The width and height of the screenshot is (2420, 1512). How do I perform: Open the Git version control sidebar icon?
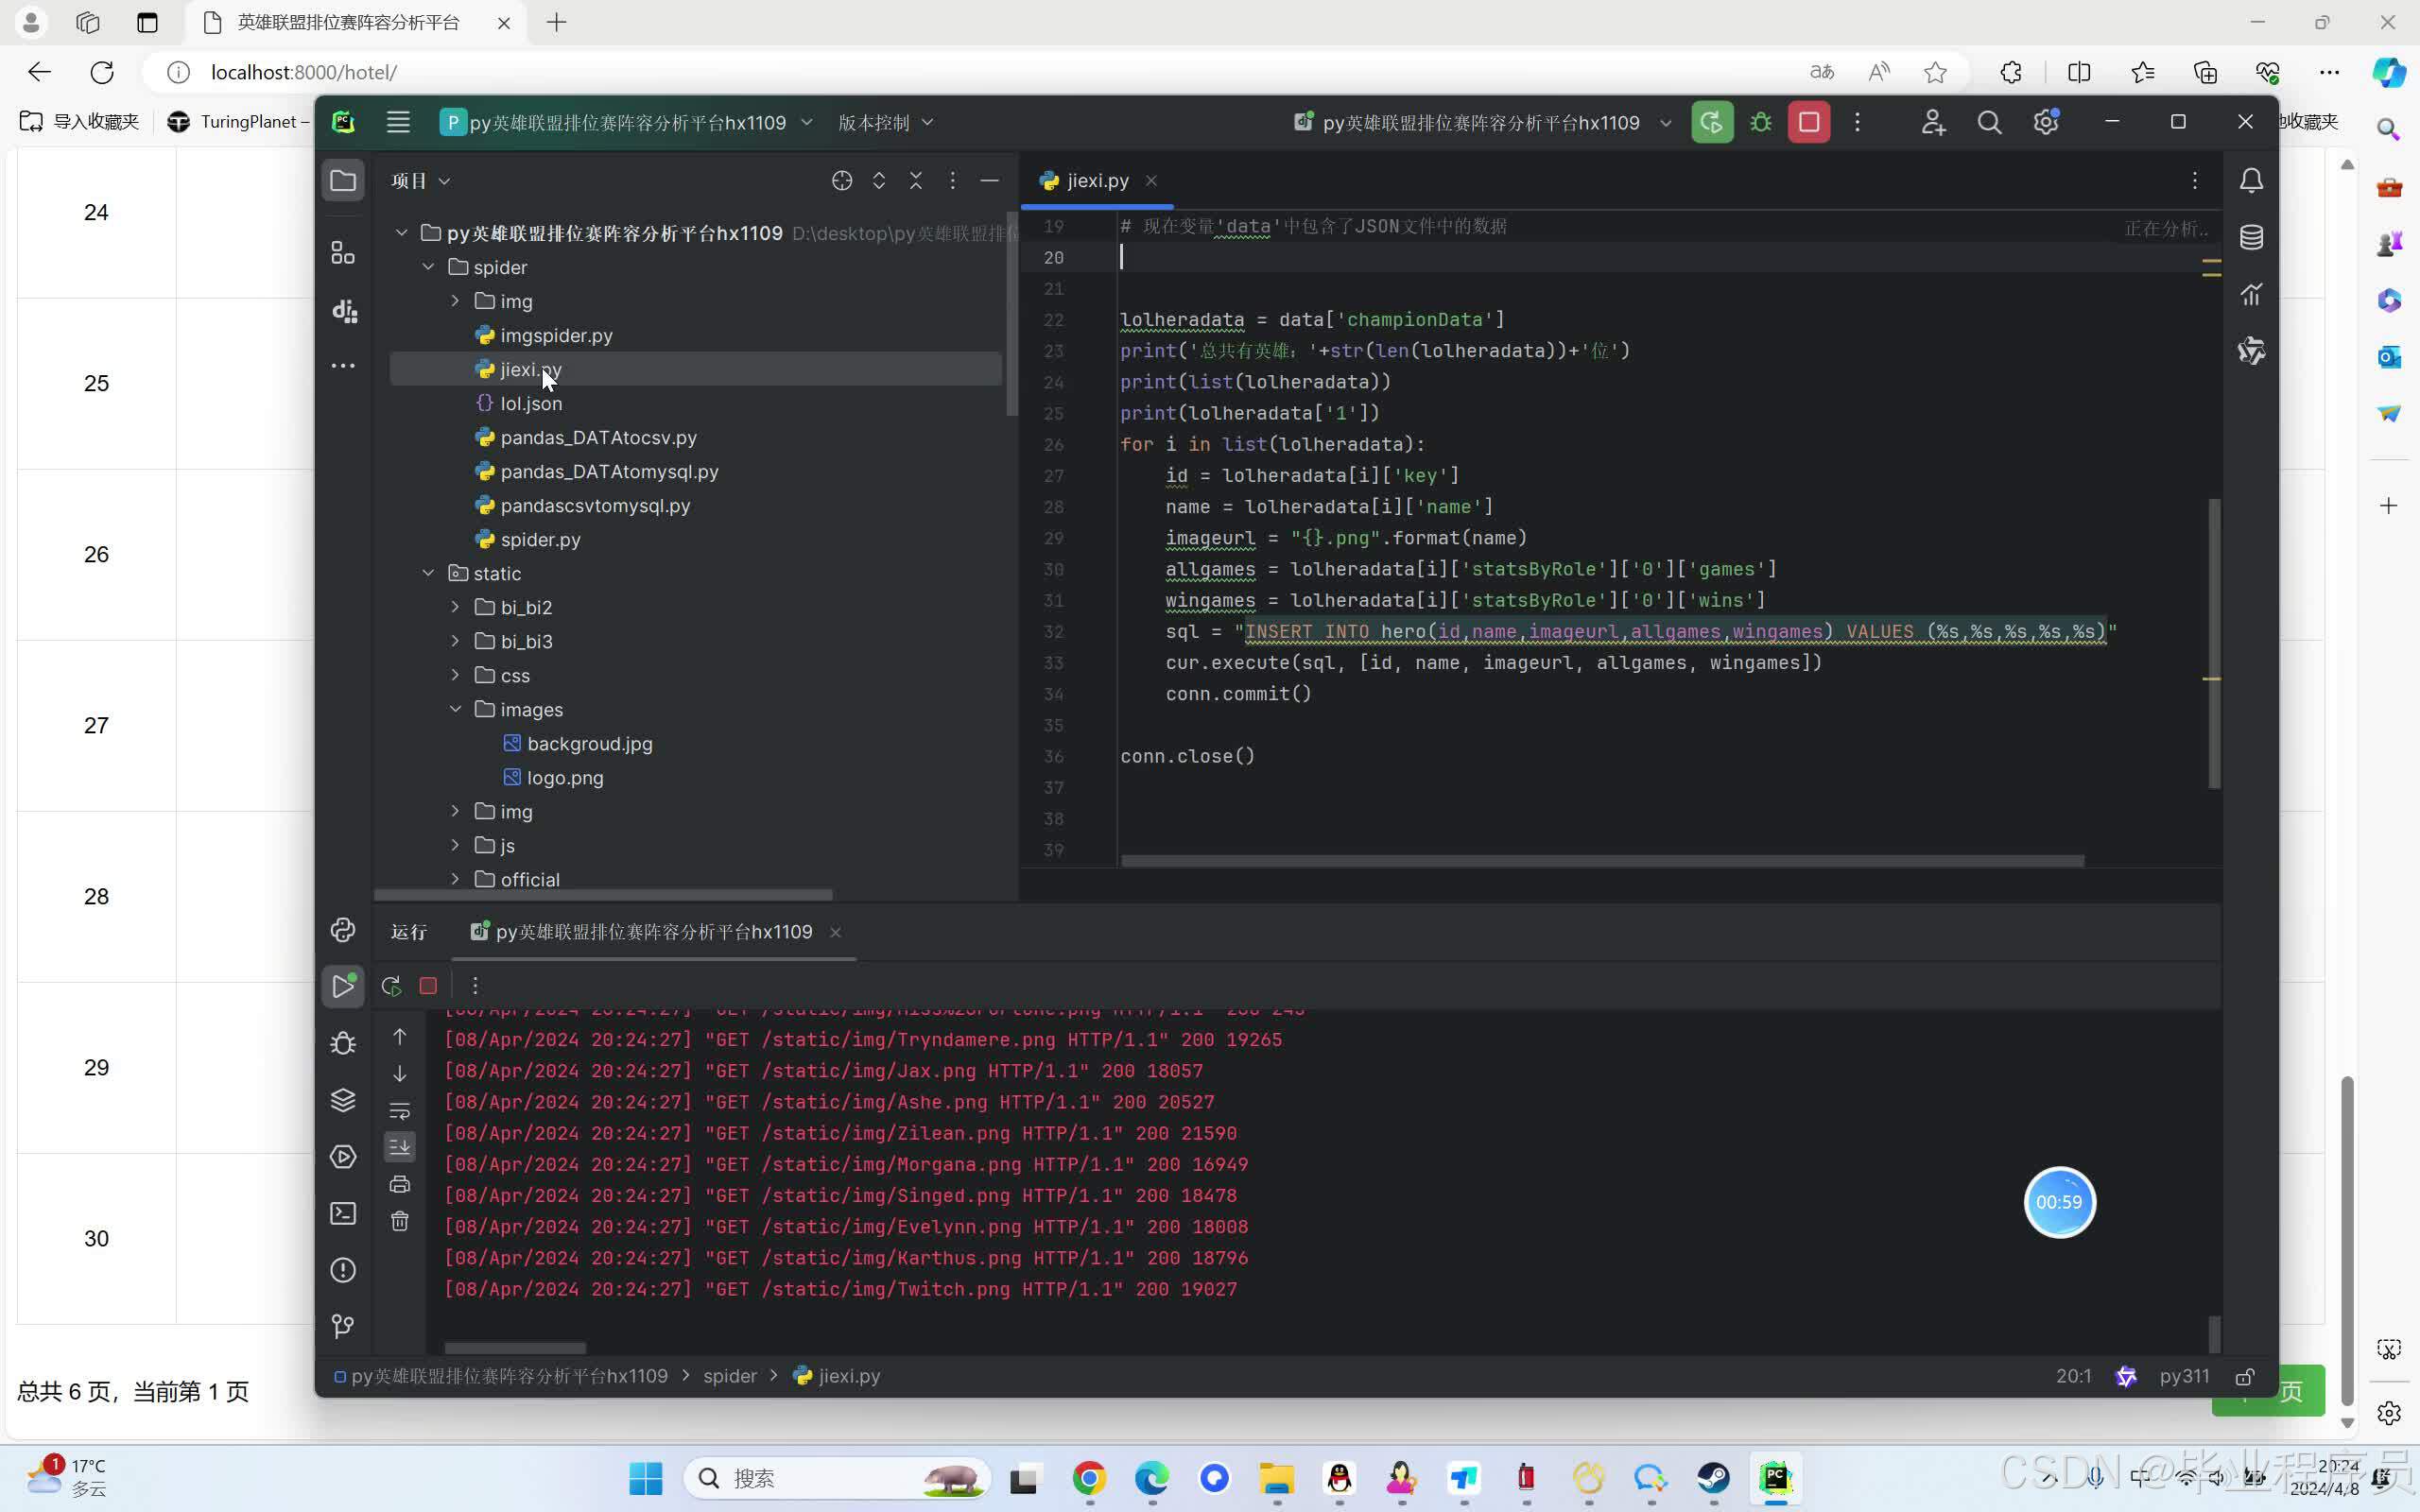coord(343,1326)
